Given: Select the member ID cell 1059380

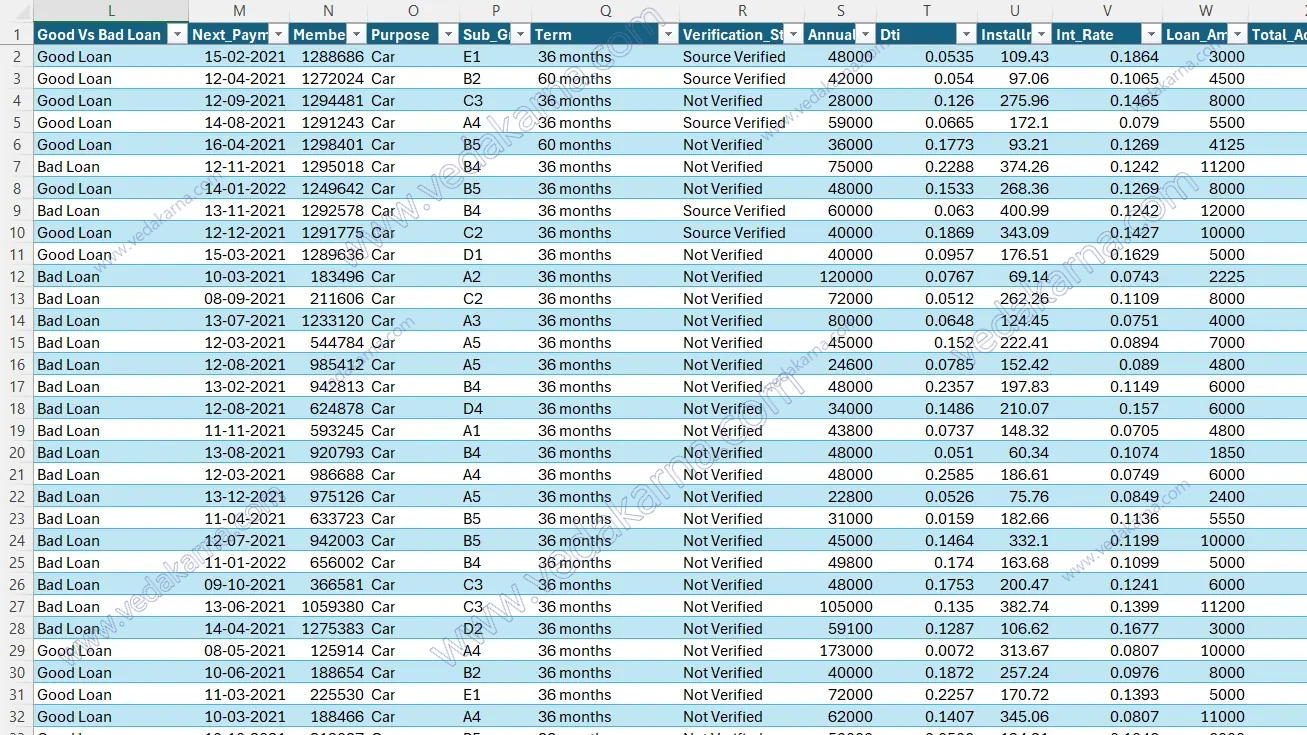Looking at the screenshot, I should pos(328,606).
